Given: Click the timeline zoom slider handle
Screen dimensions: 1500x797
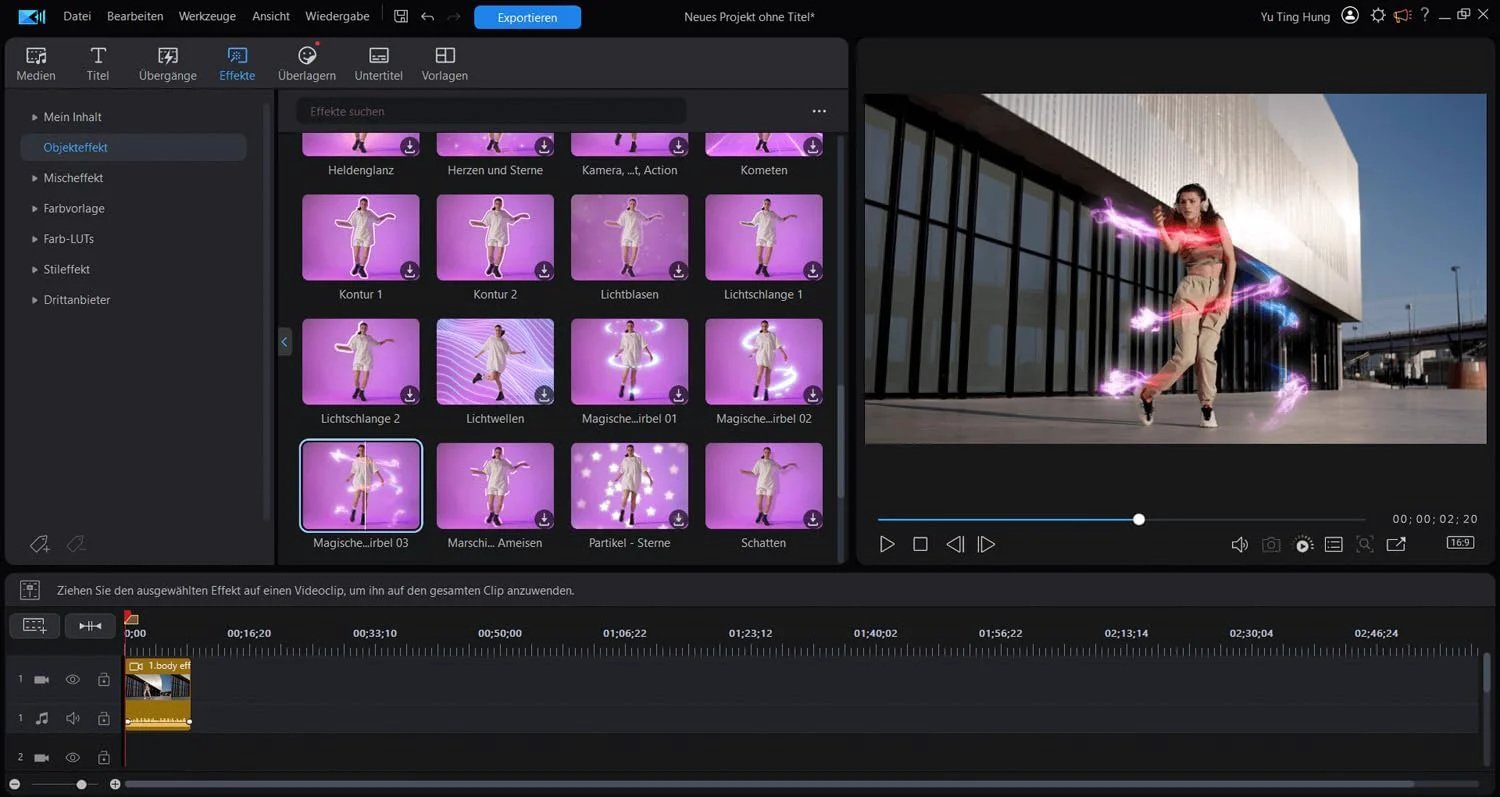Looking at the screenshot, I should click(82, 785).
